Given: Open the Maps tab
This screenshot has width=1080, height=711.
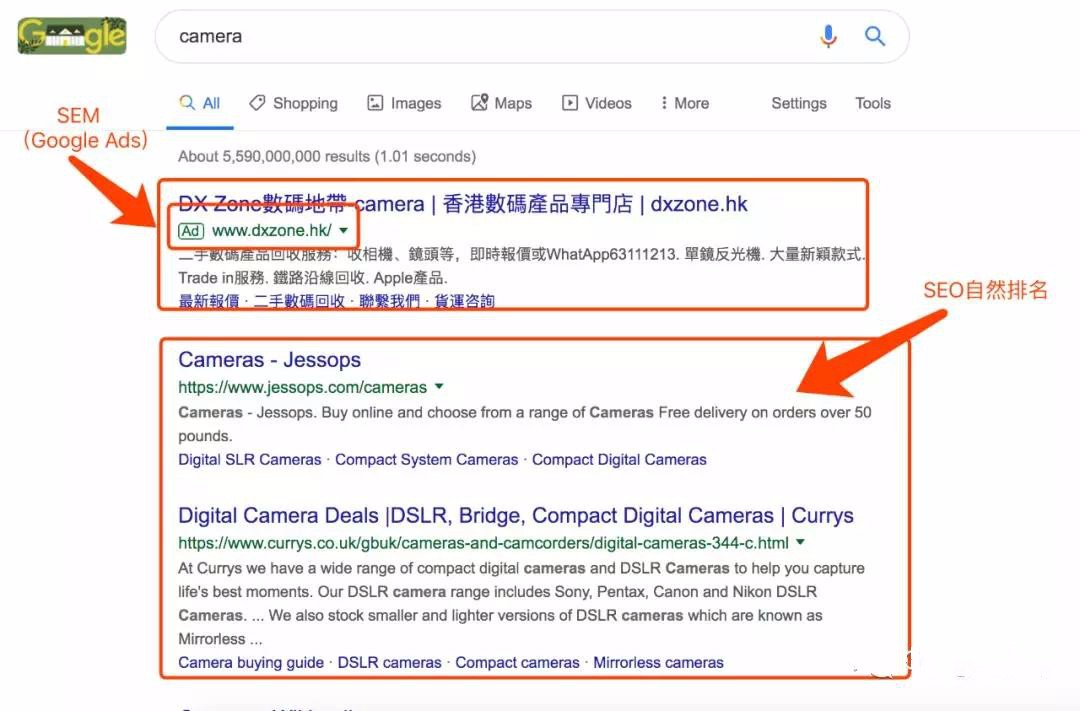Looking at the screenshot, I should pos(501,103).
